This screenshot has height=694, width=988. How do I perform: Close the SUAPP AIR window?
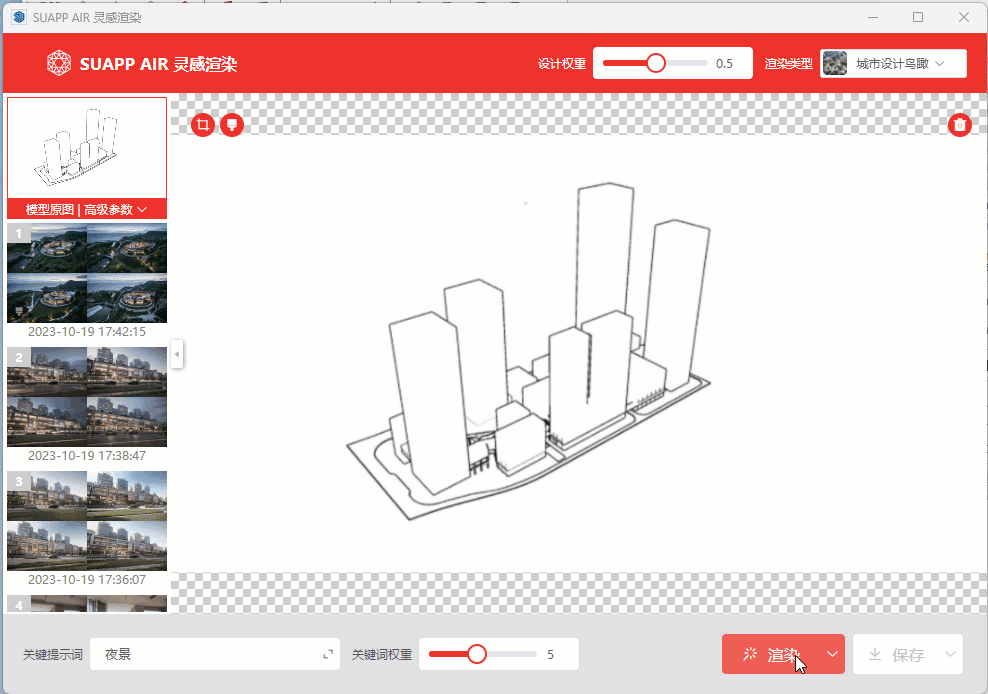click(963, 17)
